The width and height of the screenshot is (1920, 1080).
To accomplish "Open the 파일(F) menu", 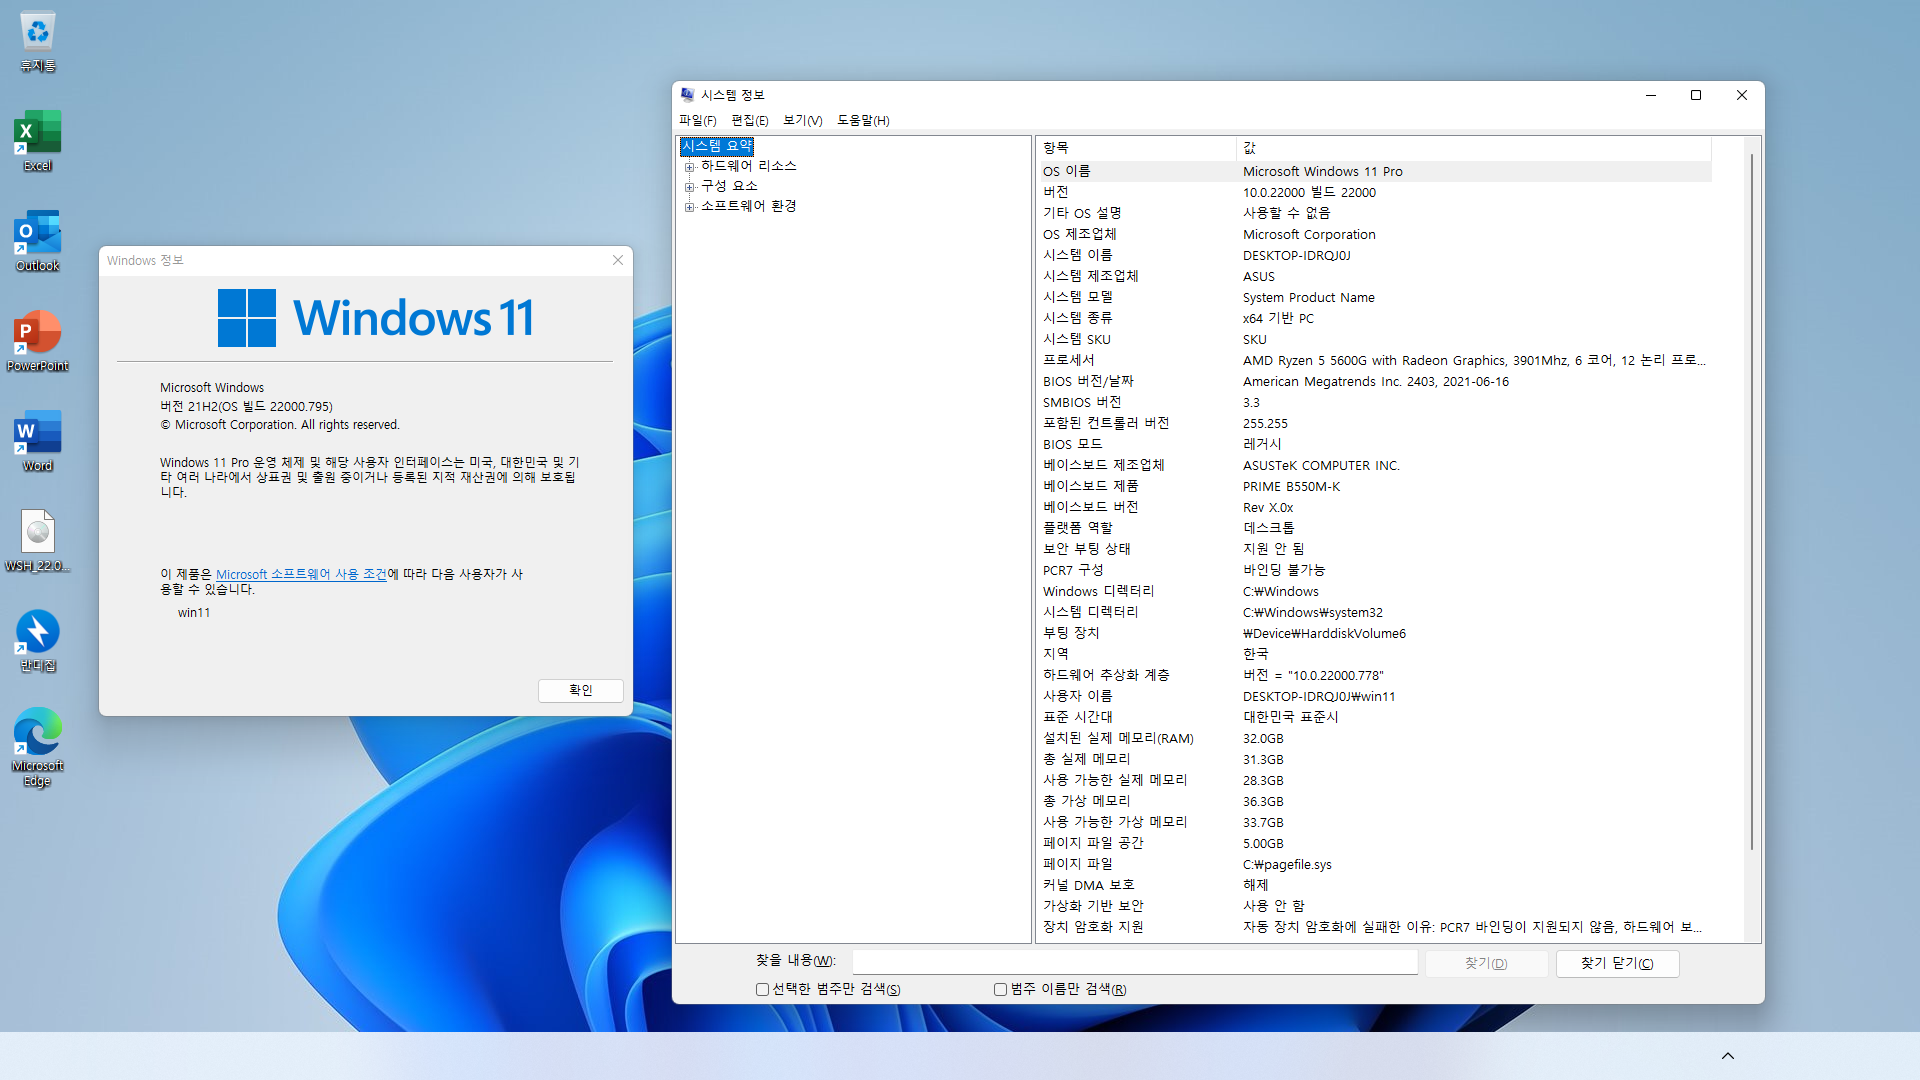I will click(697, 120).
